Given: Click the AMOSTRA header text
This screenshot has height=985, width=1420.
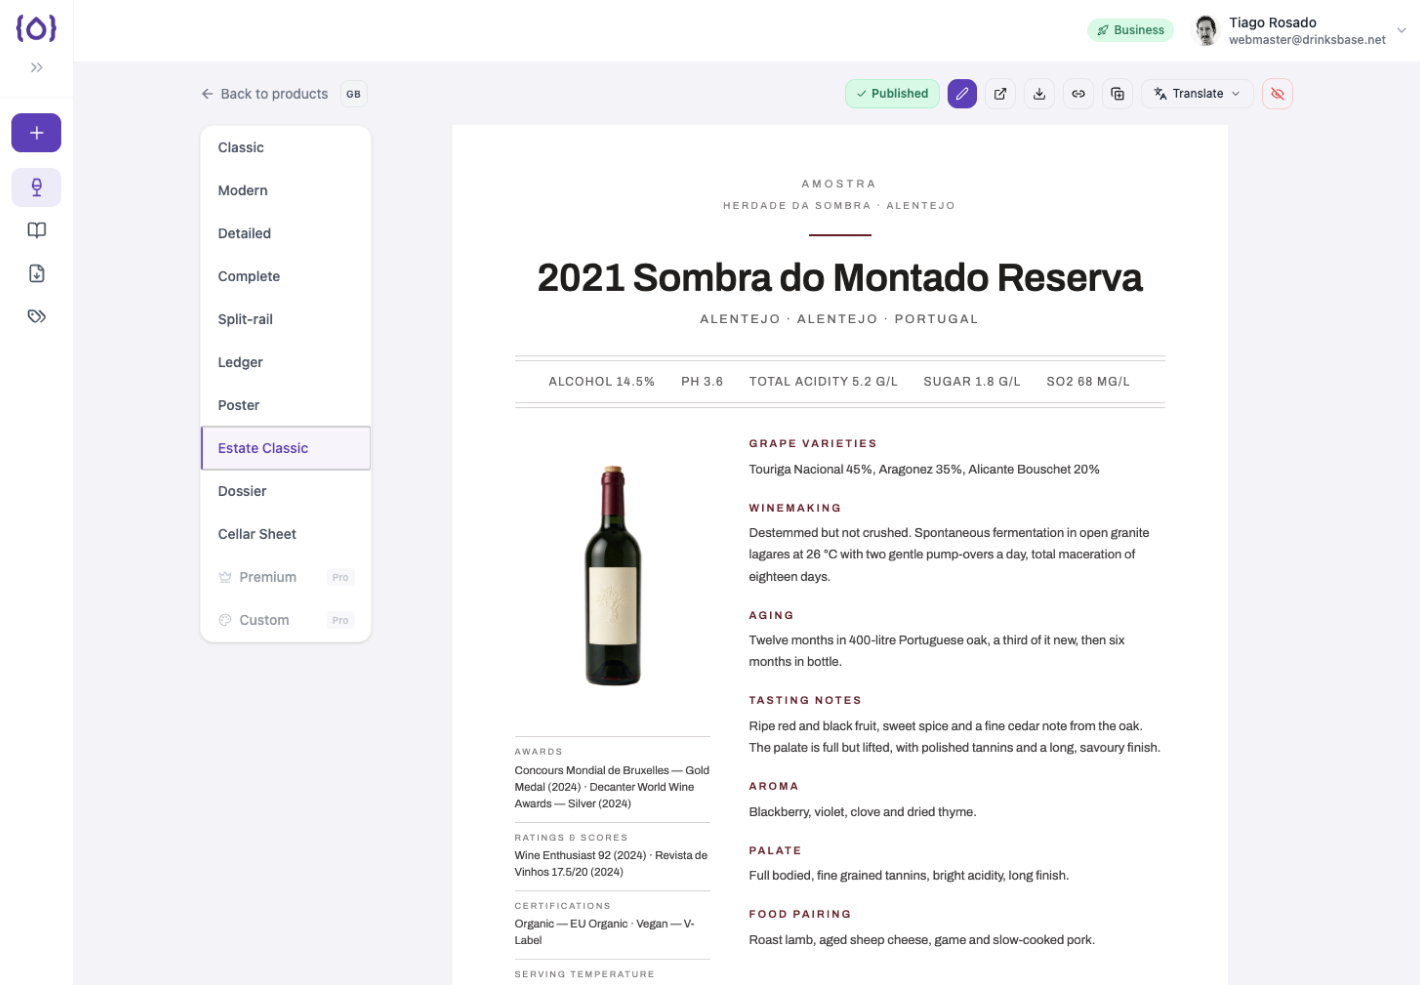Looking at the screenshot, I should pos(839,184).
